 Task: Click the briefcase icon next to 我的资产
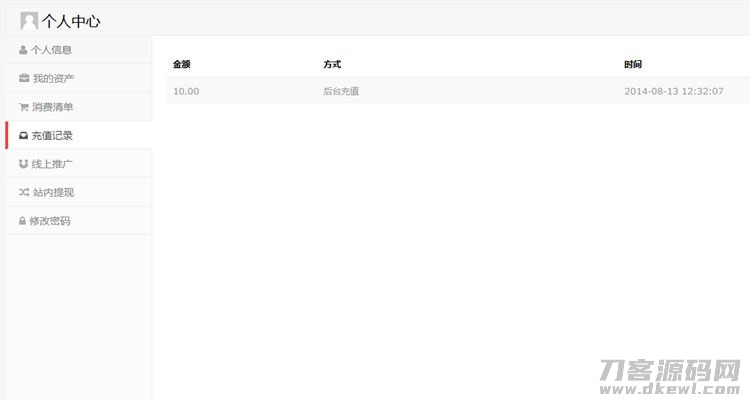[x=24, y=78]
